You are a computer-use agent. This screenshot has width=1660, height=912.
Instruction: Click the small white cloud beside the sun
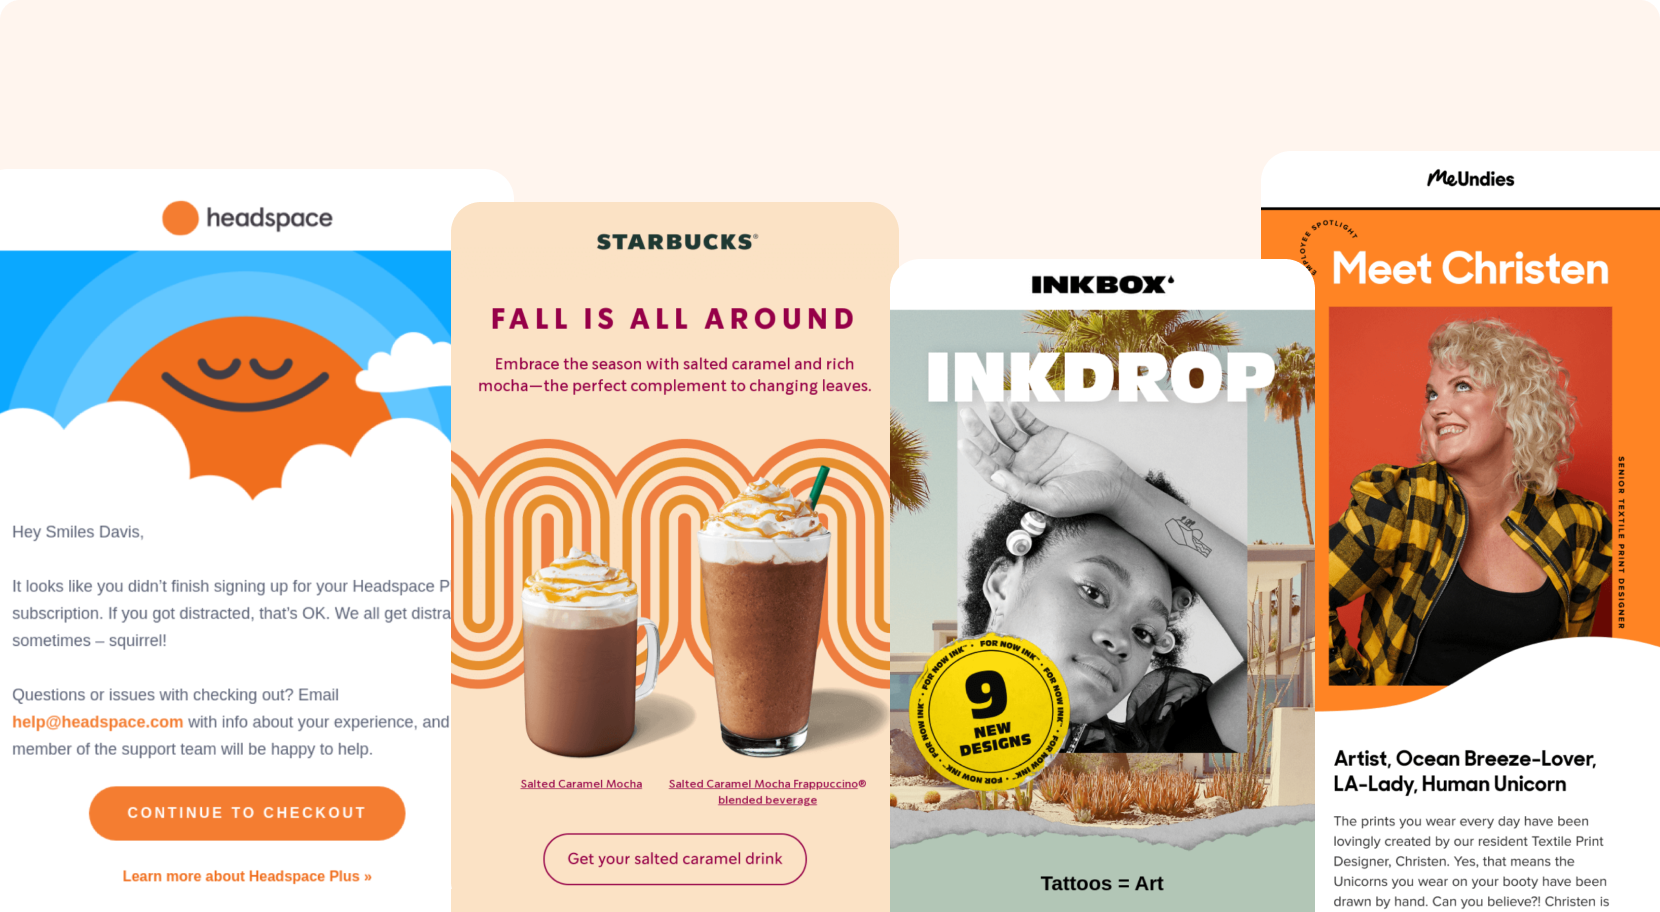pyautogui.click(x=403, y=363)
